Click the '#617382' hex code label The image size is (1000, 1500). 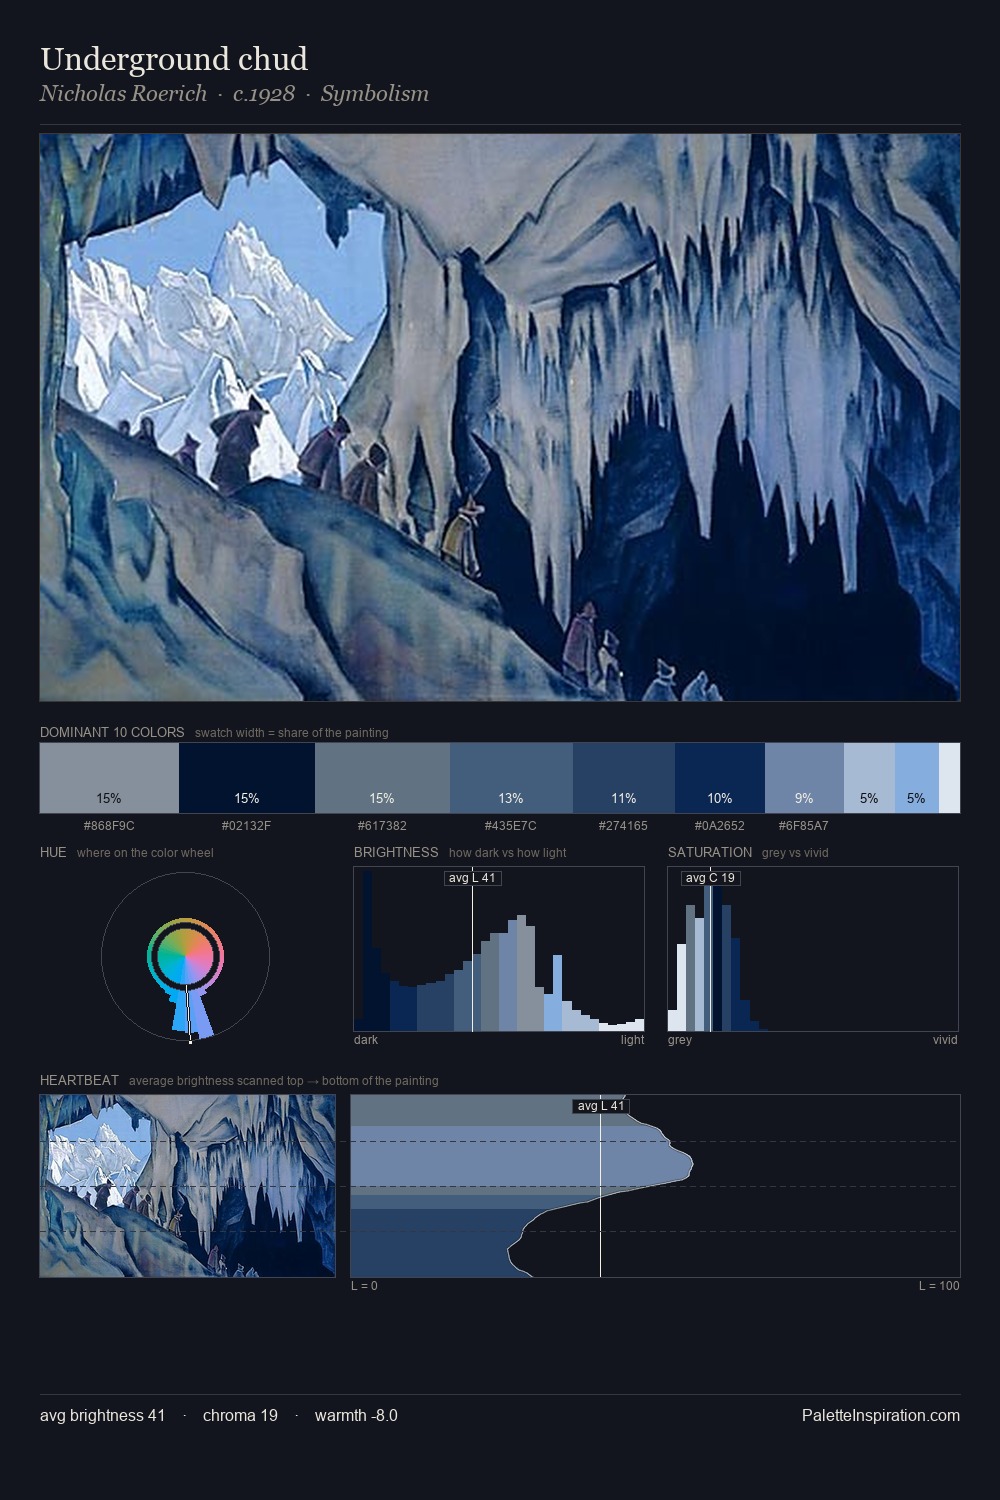coord(382,826)
